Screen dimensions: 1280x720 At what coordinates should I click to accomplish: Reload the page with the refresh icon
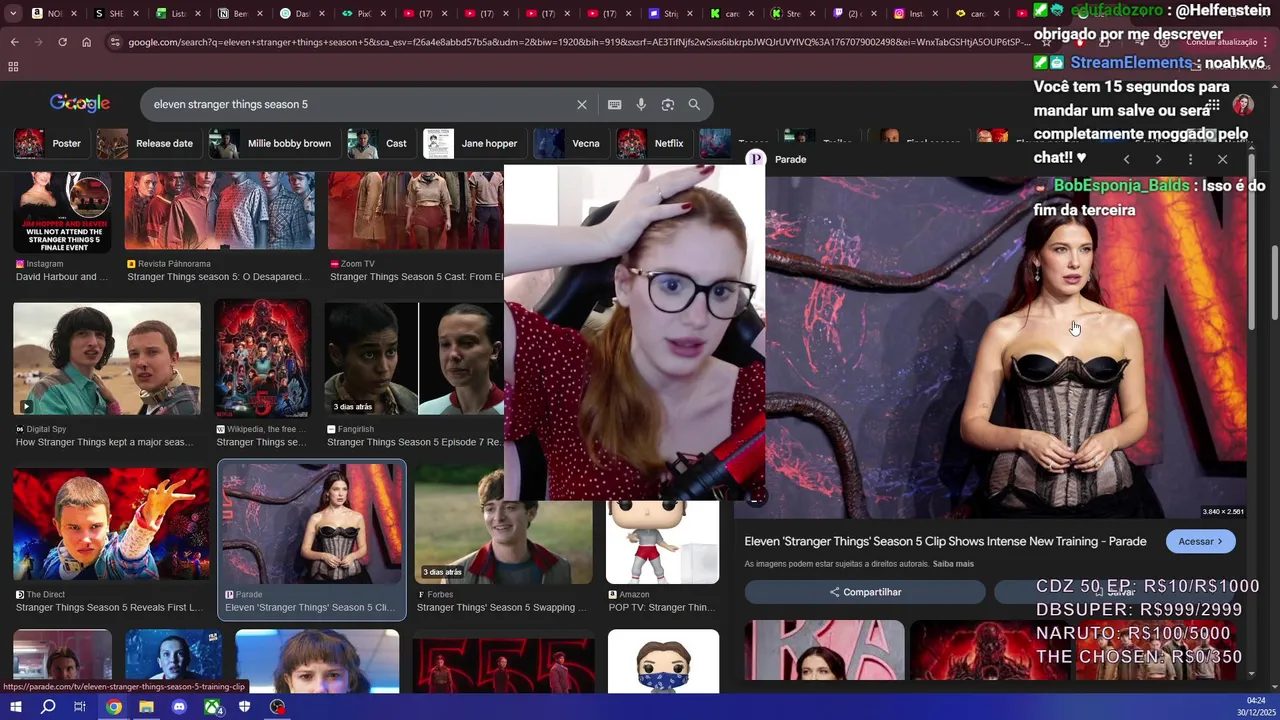(62, 42)
